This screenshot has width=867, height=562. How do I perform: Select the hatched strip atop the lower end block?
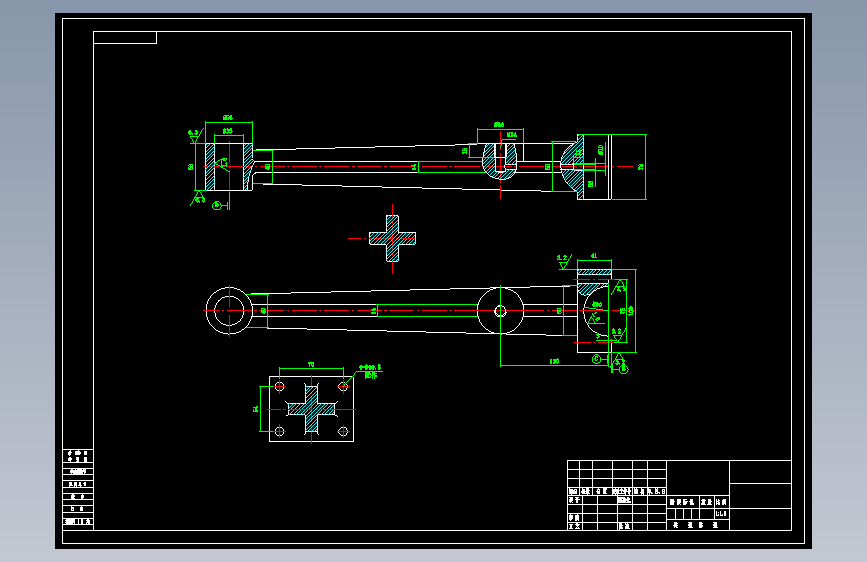[594, 273]
